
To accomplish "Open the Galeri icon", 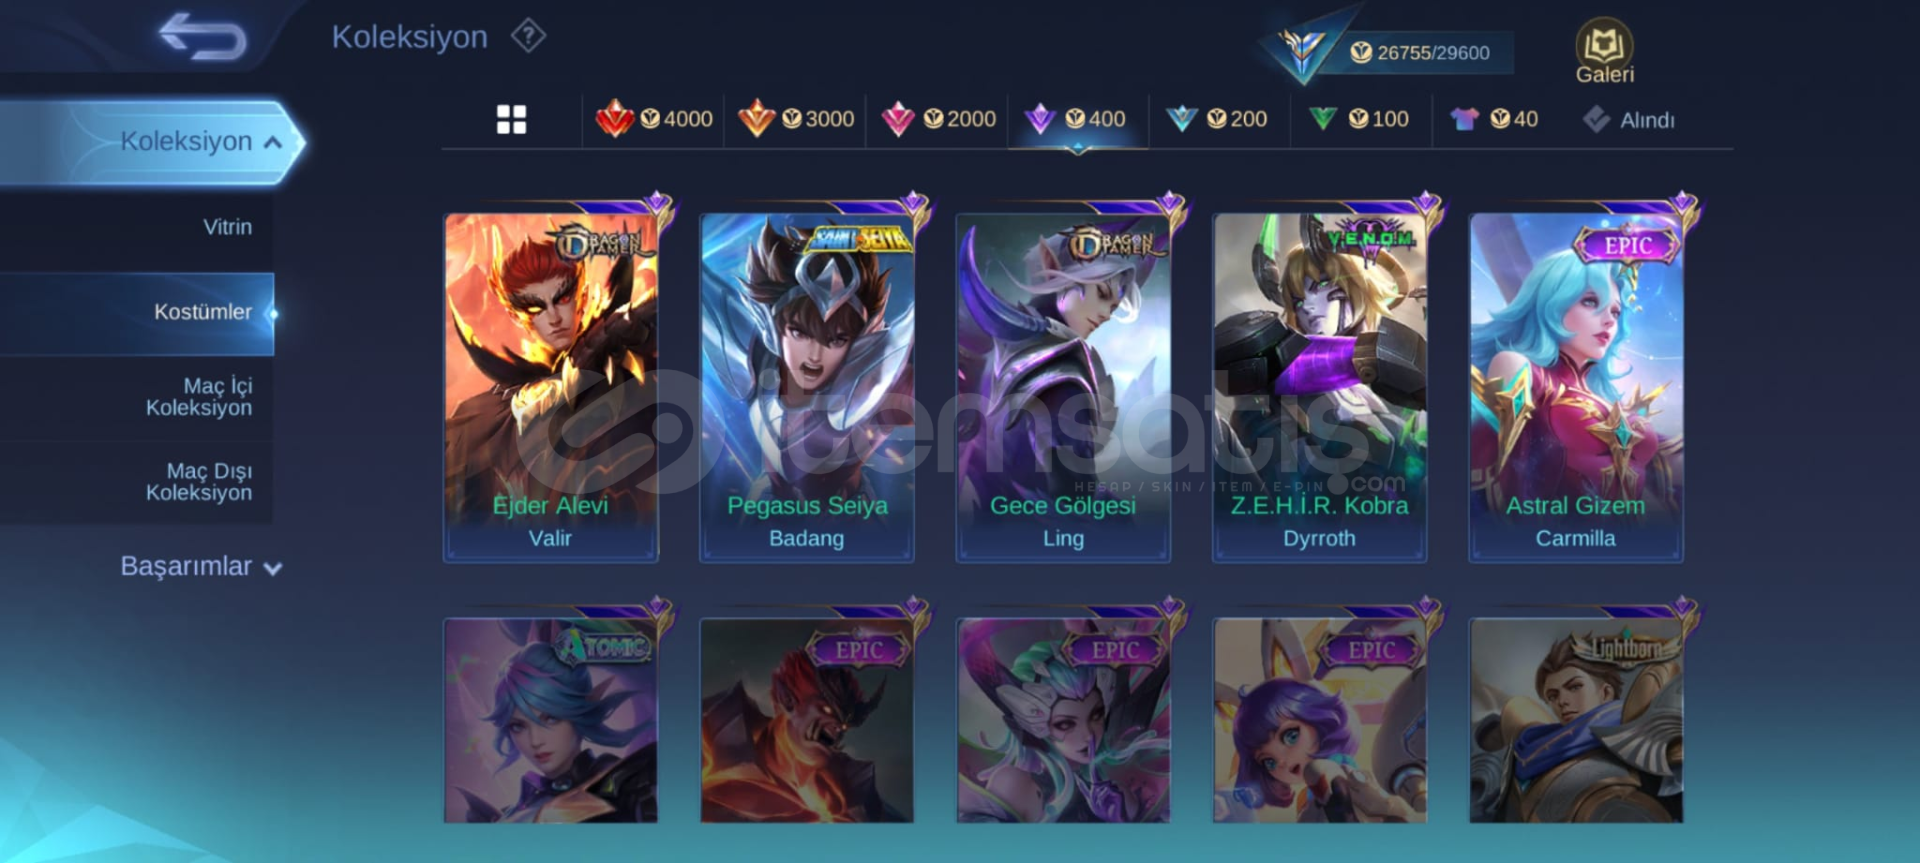I will [1604, 51].
